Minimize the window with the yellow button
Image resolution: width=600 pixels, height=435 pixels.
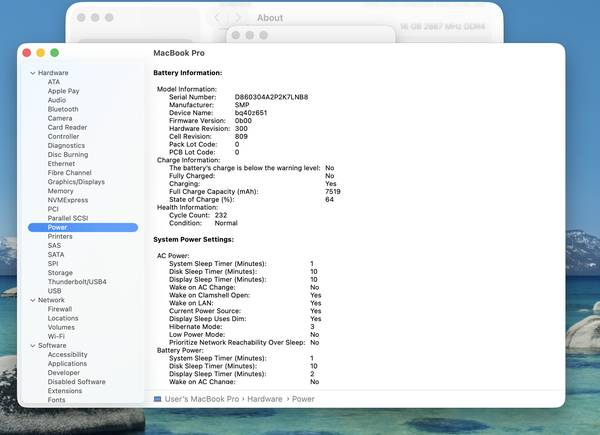coord(41,52)
